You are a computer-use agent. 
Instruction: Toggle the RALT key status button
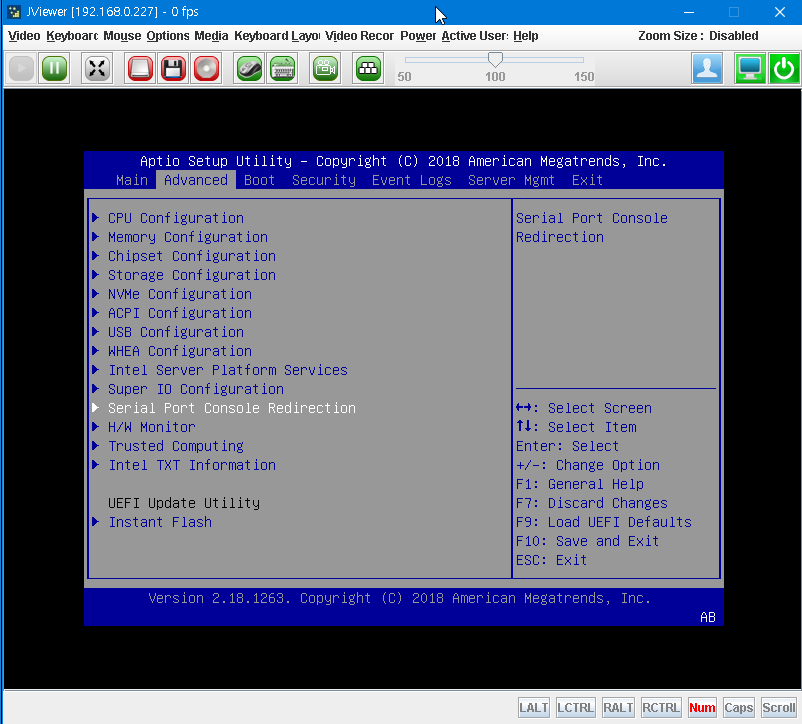coord(618,708)
